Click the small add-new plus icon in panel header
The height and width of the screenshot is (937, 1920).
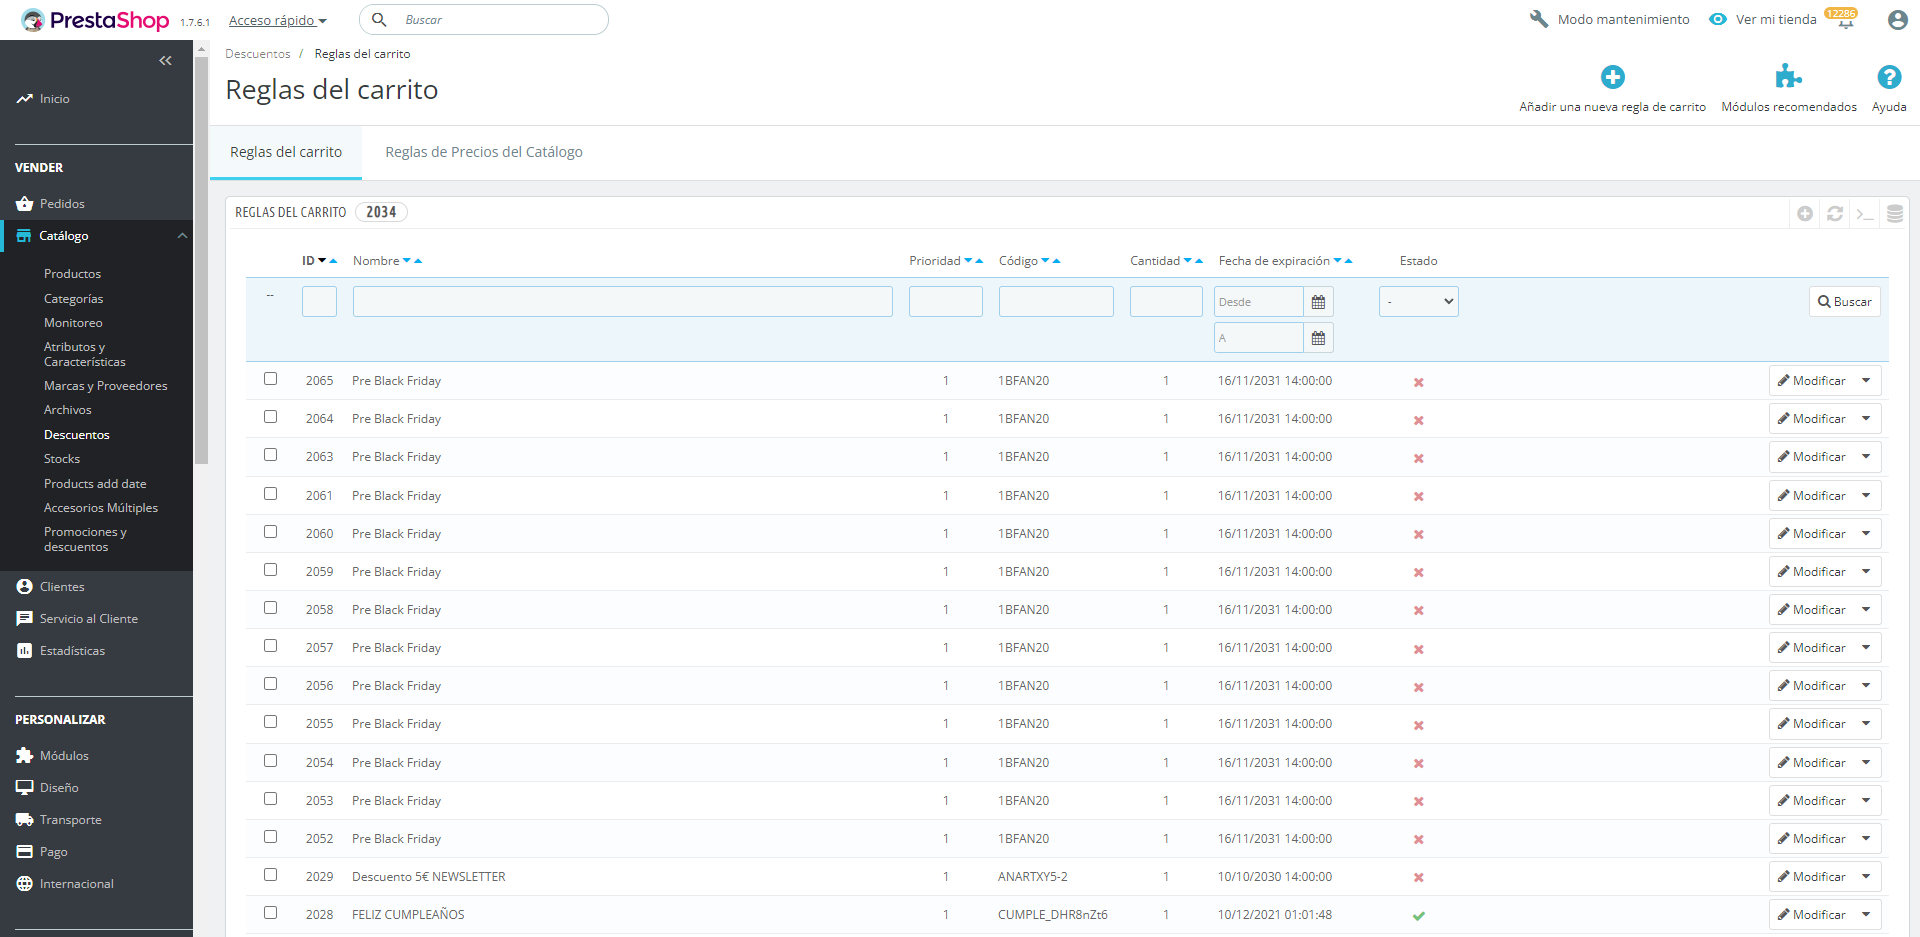1805,213
